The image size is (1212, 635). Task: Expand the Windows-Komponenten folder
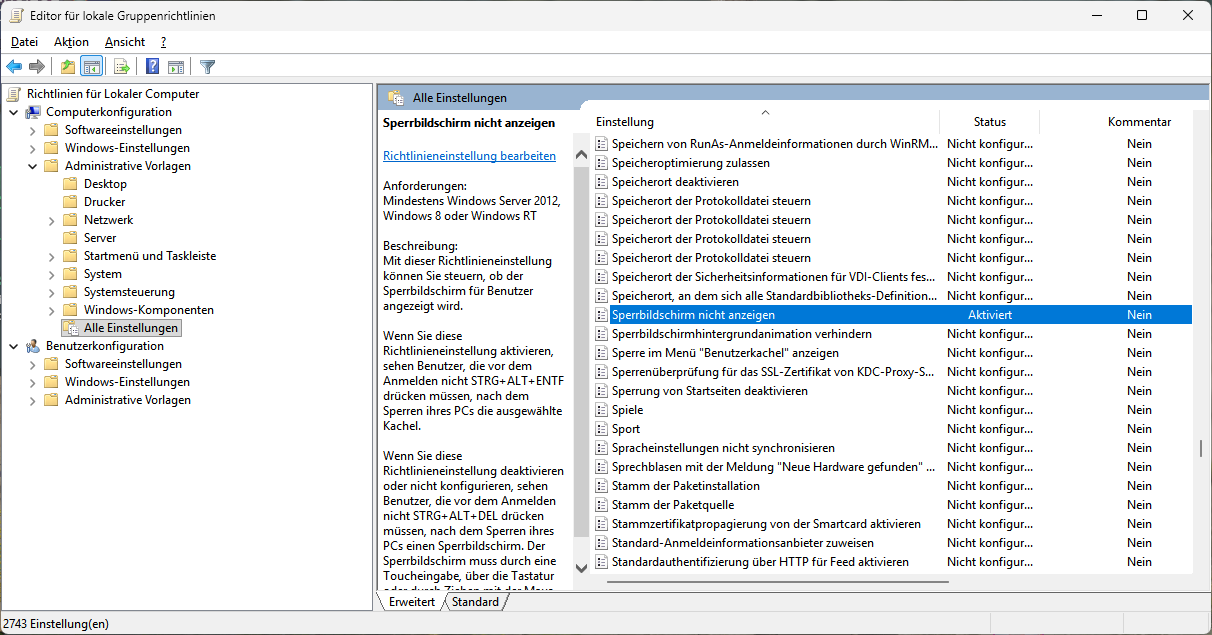(x=51, y=310)
